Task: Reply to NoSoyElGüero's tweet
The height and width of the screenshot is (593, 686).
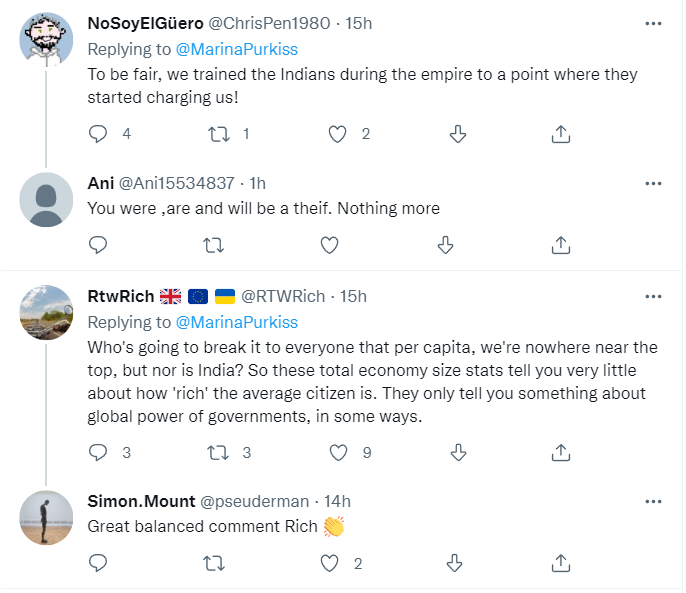Action: 98,134
